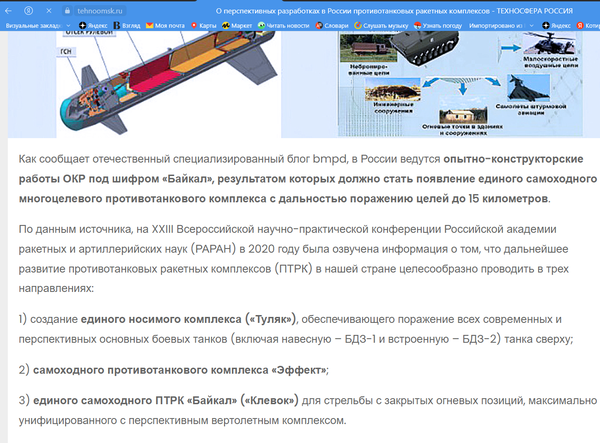This screenshot has height=443, width=600.
Task: Click the Небронированные цели truck picture
Action: (367, 47)
